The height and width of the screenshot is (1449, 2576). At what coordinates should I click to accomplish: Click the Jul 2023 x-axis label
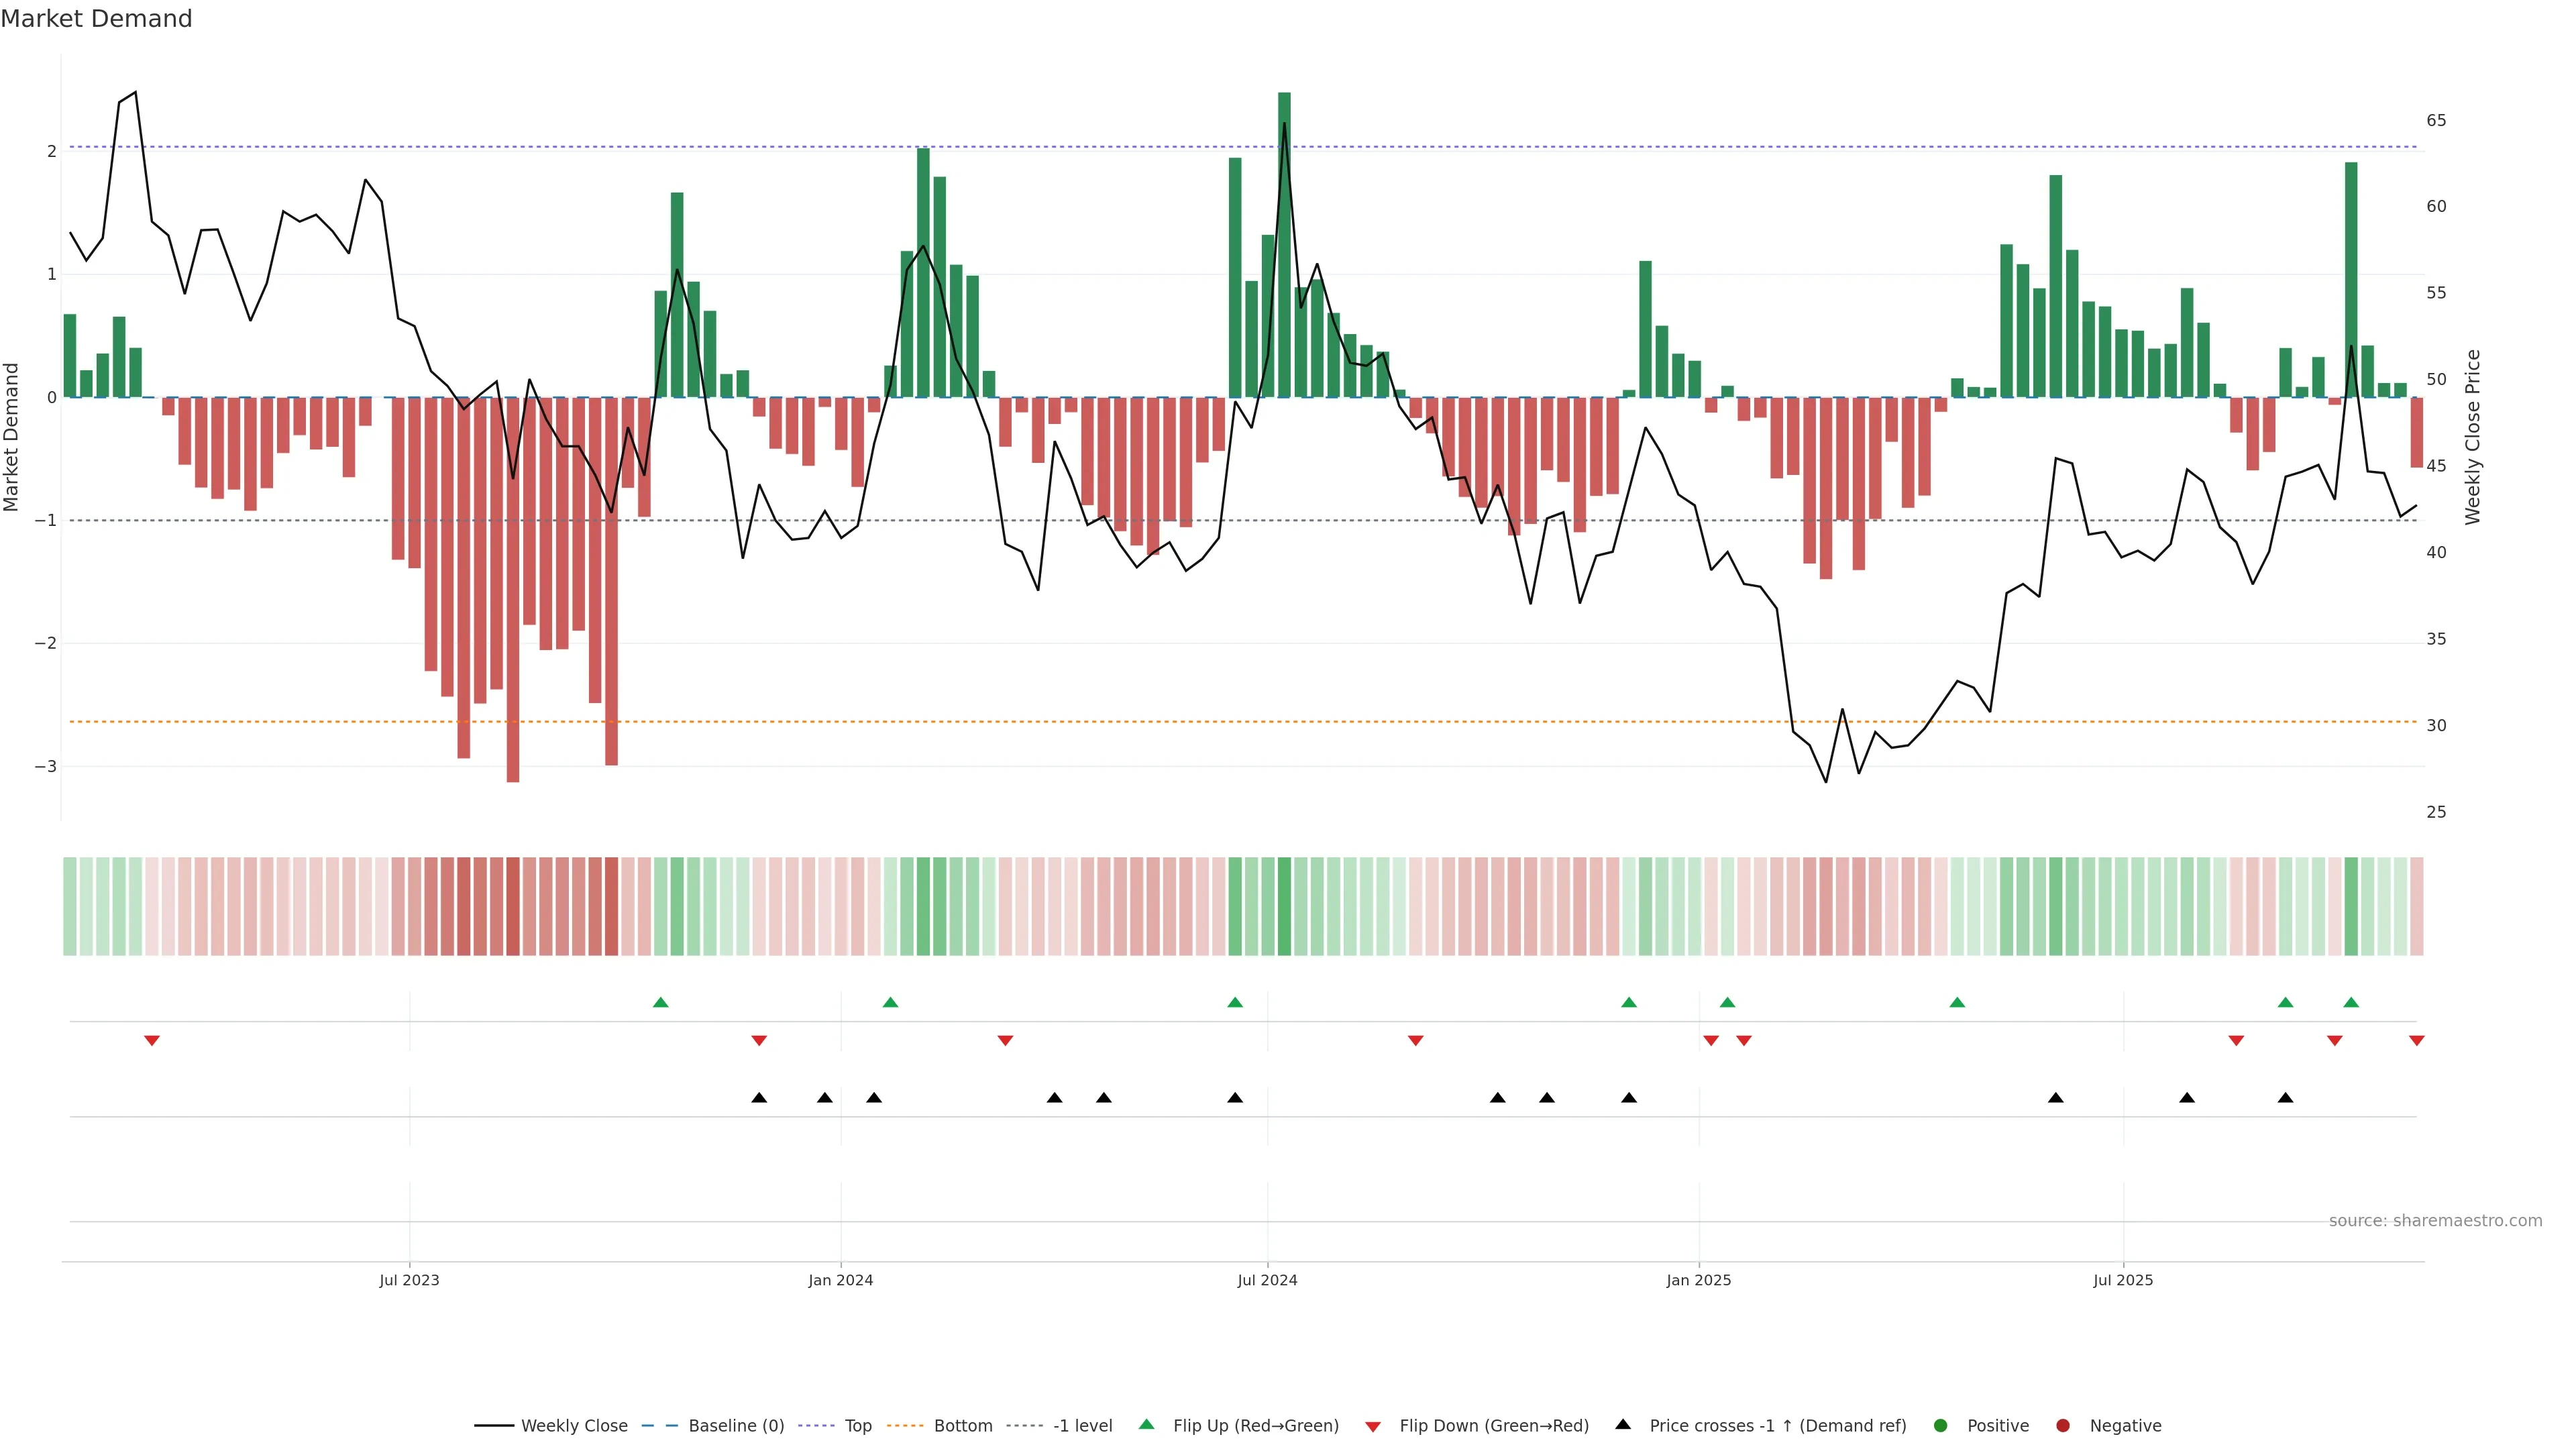pos(409,1280)
